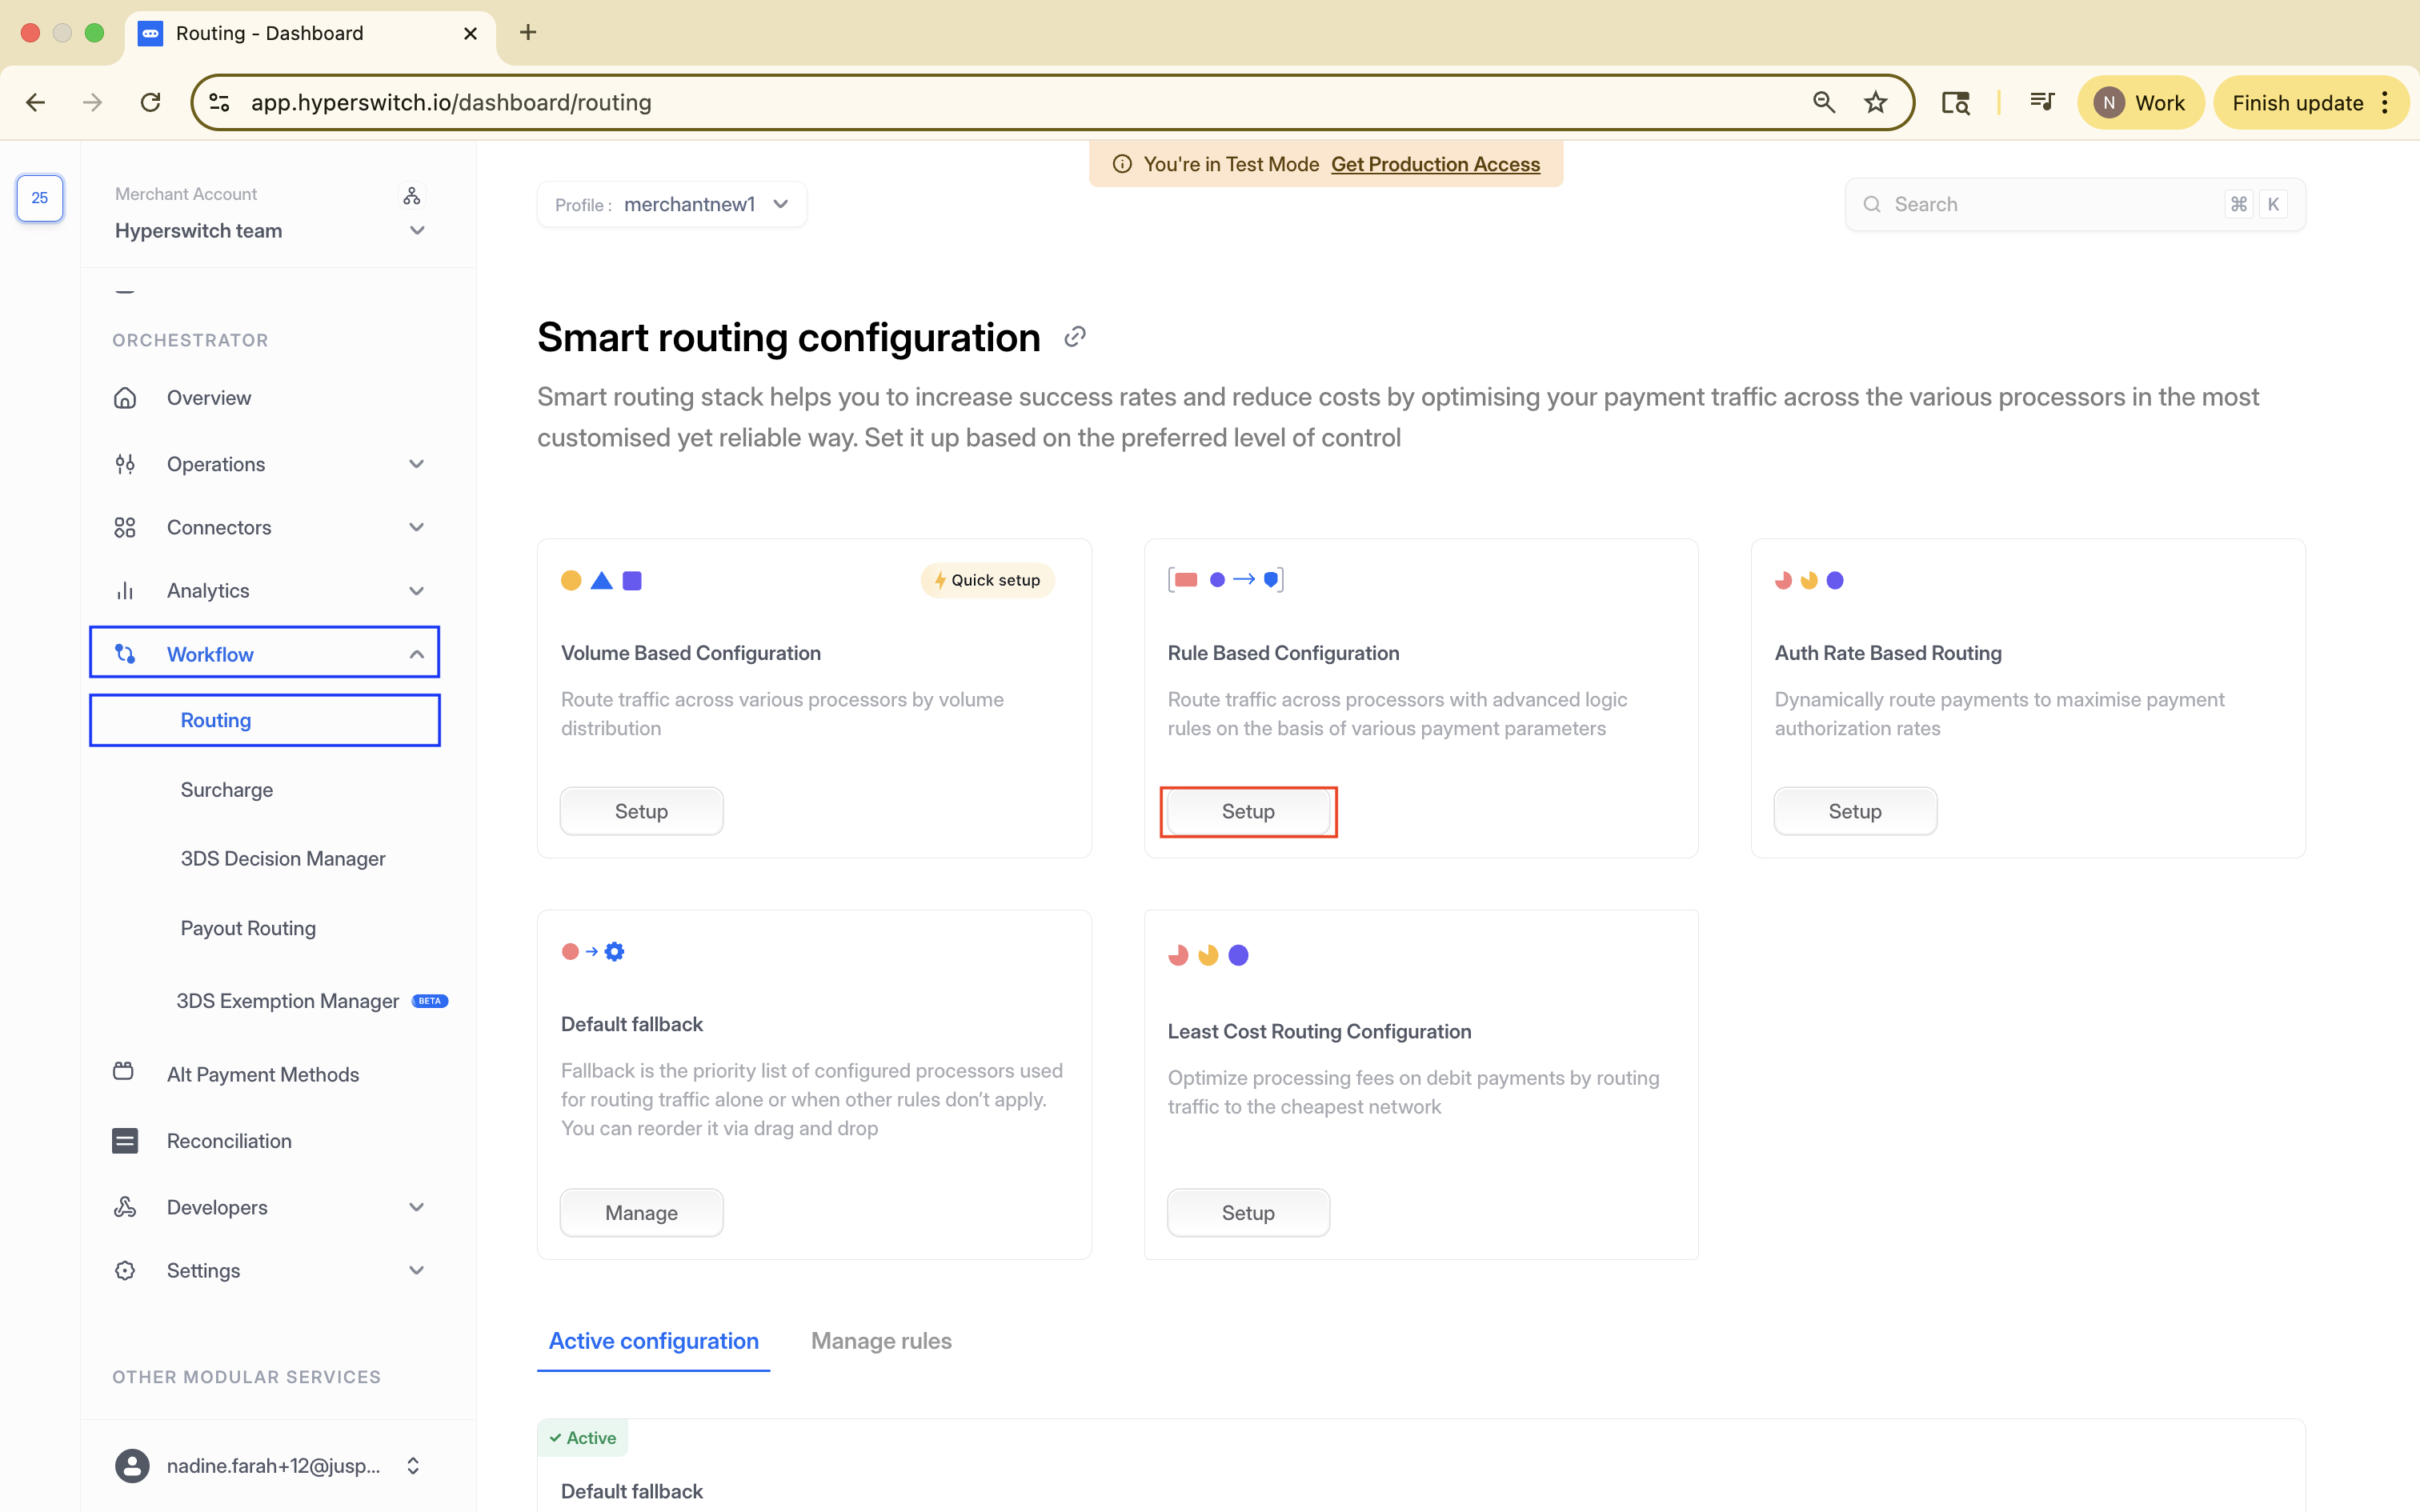The image size is (2420, 1512).
Task: Click the site information icon in address bar
Action: point(219,102)
